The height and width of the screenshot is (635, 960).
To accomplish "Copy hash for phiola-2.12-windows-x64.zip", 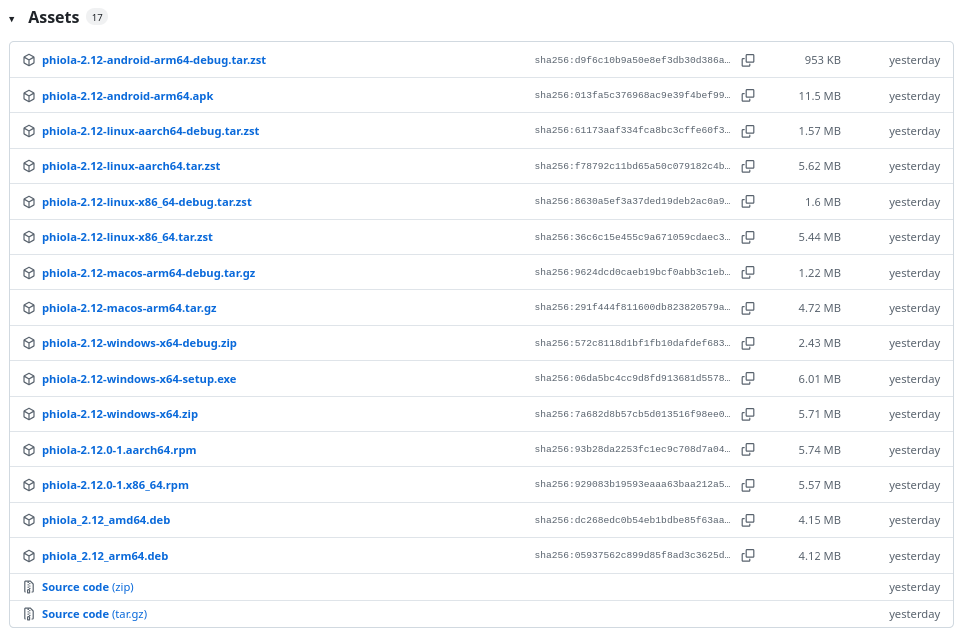I will click(x=748, y=414).
